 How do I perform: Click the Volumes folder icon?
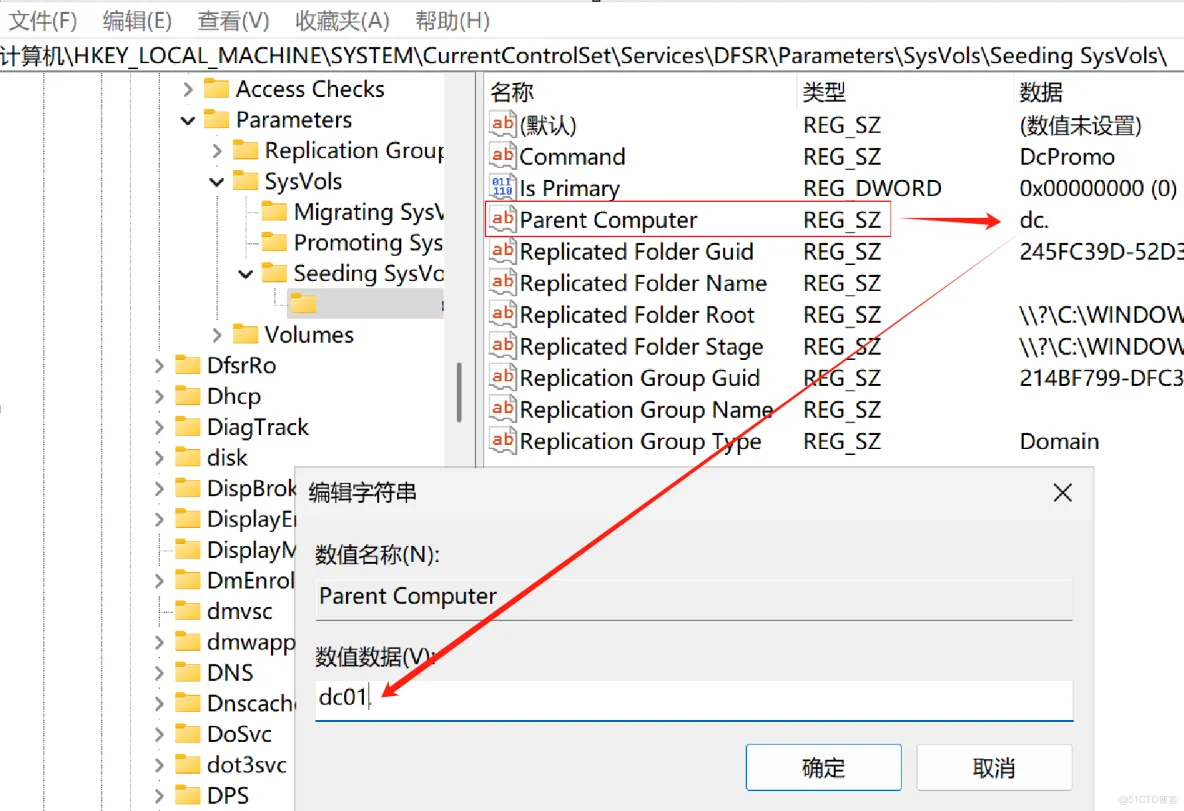click(245, 334)
